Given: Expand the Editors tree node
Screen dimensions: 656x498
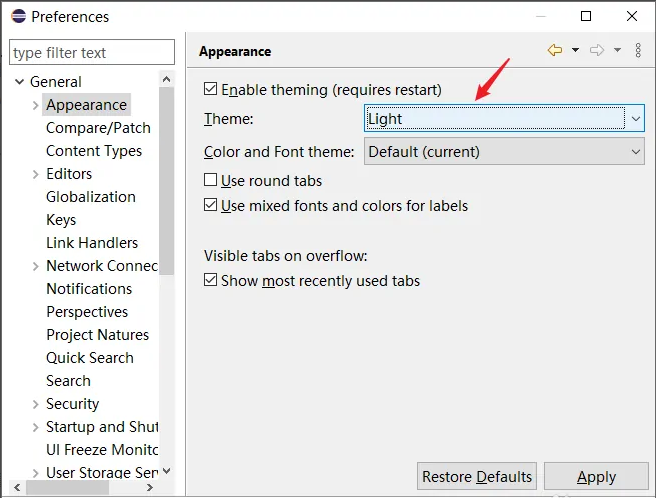Looking at the screenshot, I should (x=35, y=174).
